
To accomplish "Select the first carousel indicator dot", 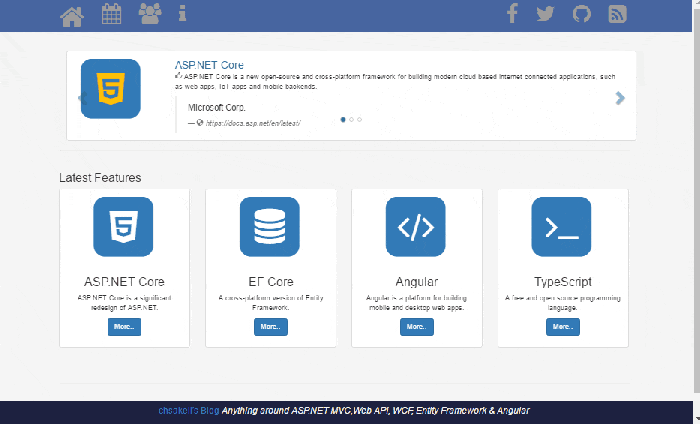I will pos(343,120).
